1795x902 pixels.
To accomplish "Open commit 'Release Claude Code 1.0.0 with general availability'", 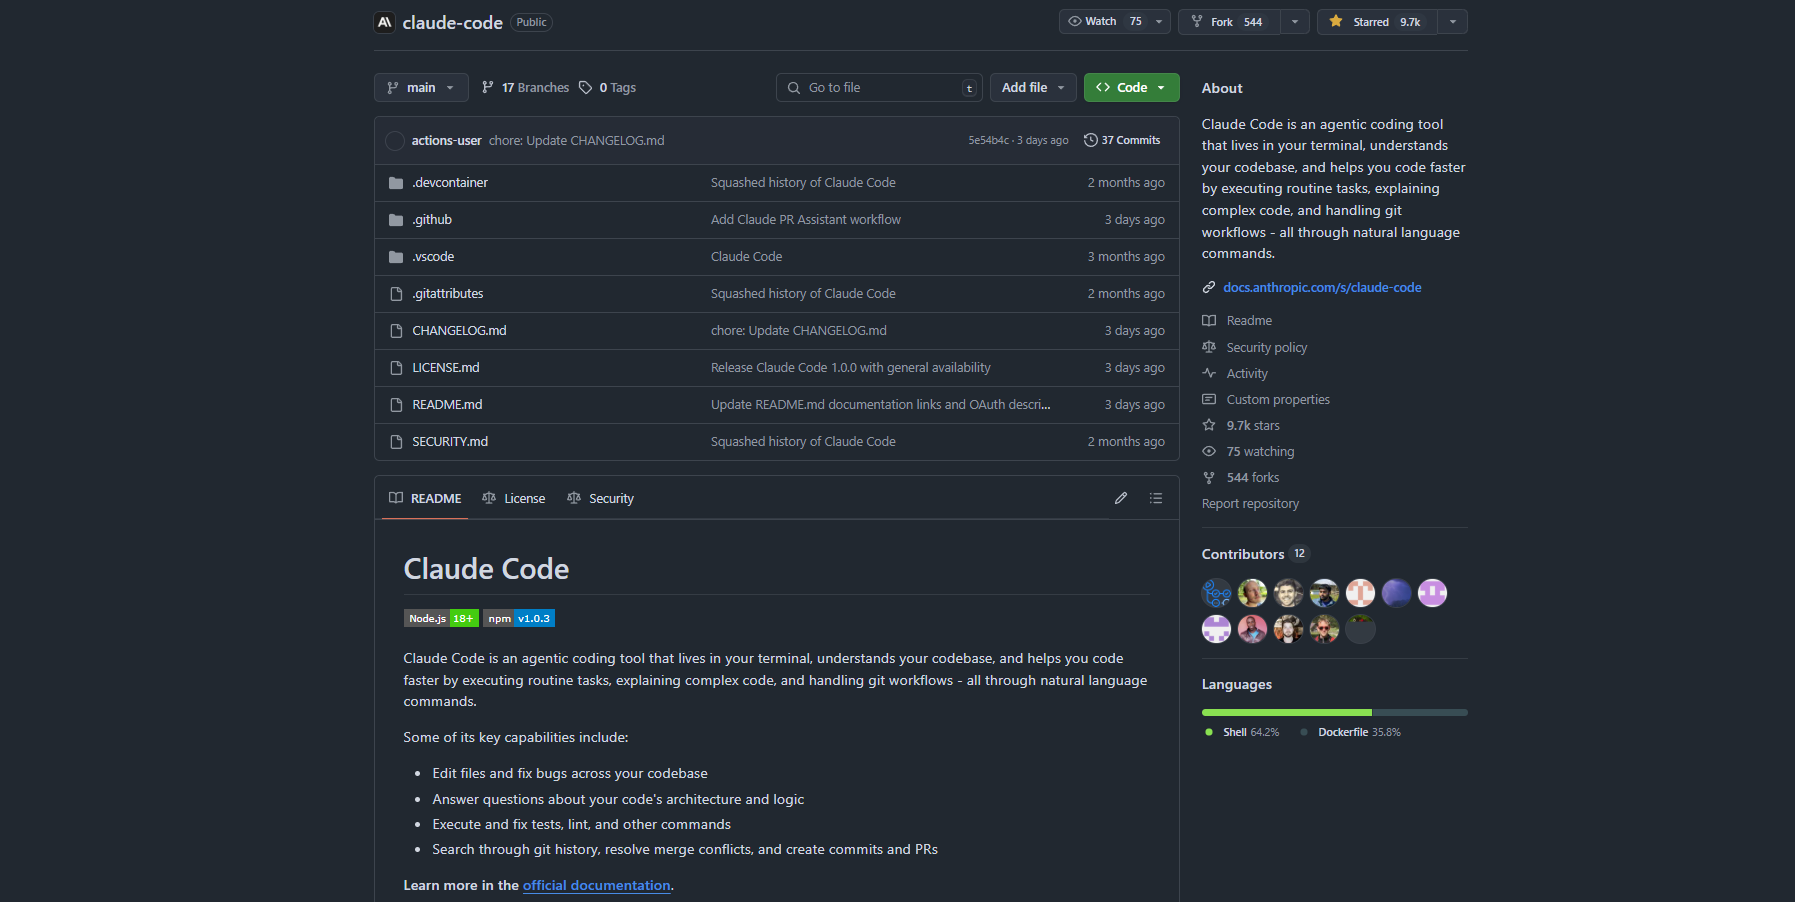I will (x=851, y=368).
